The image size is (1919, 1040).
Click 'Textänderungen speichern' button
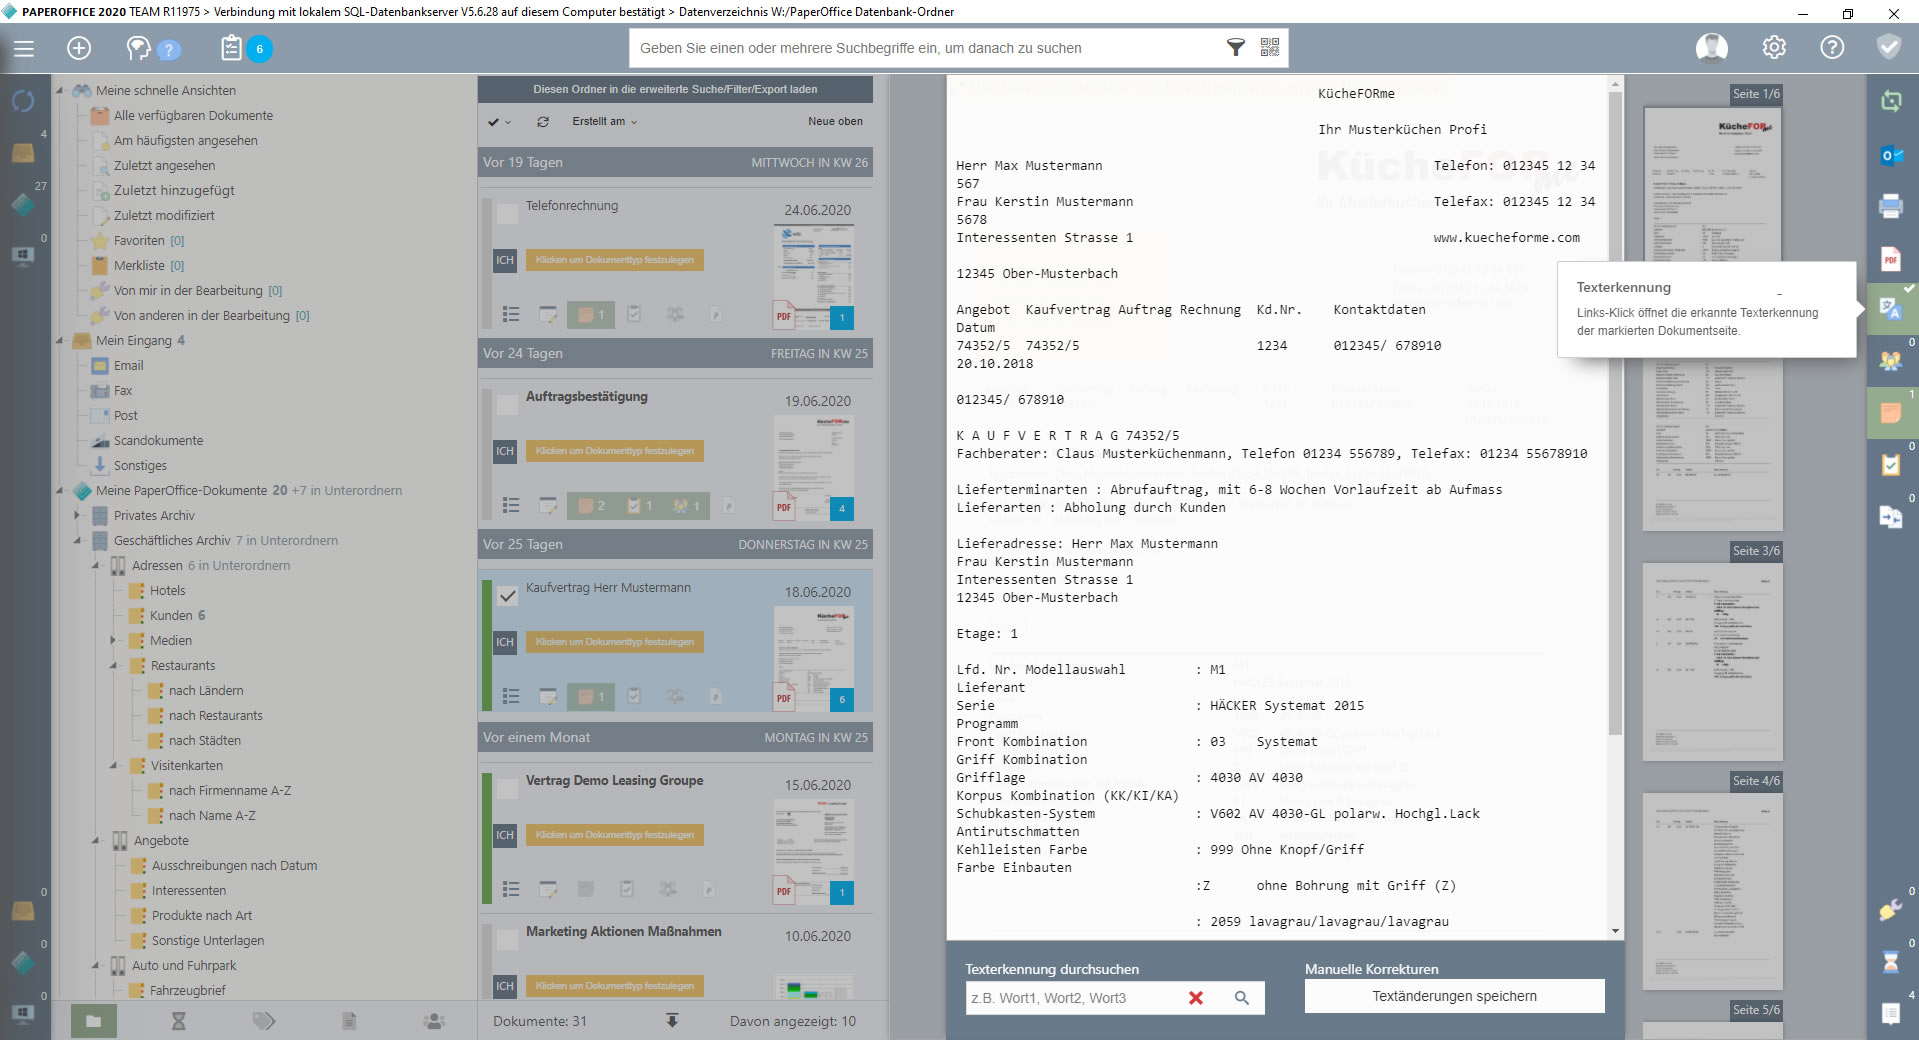tap(1454, 996)
